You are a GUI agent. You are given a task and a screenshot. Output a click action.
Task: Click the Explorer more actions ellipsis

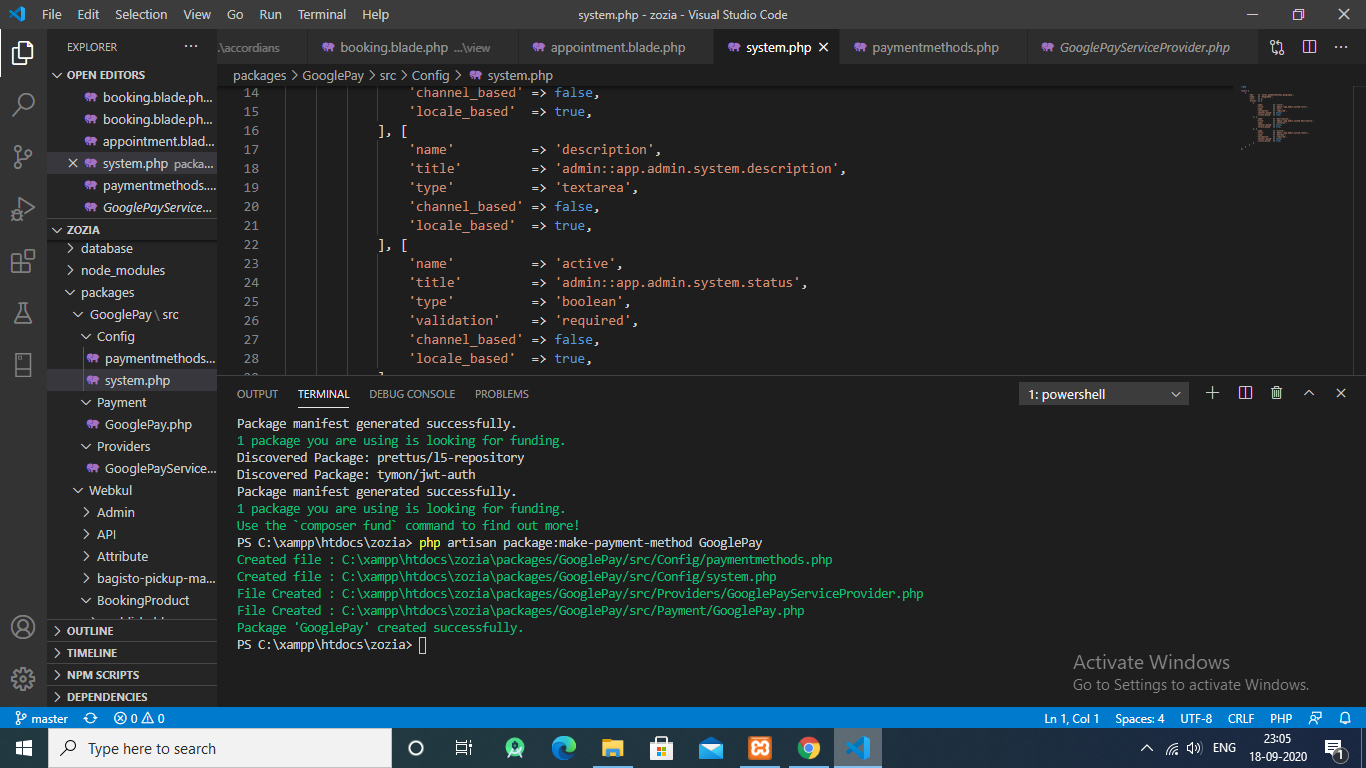click(x=191, y=47)
